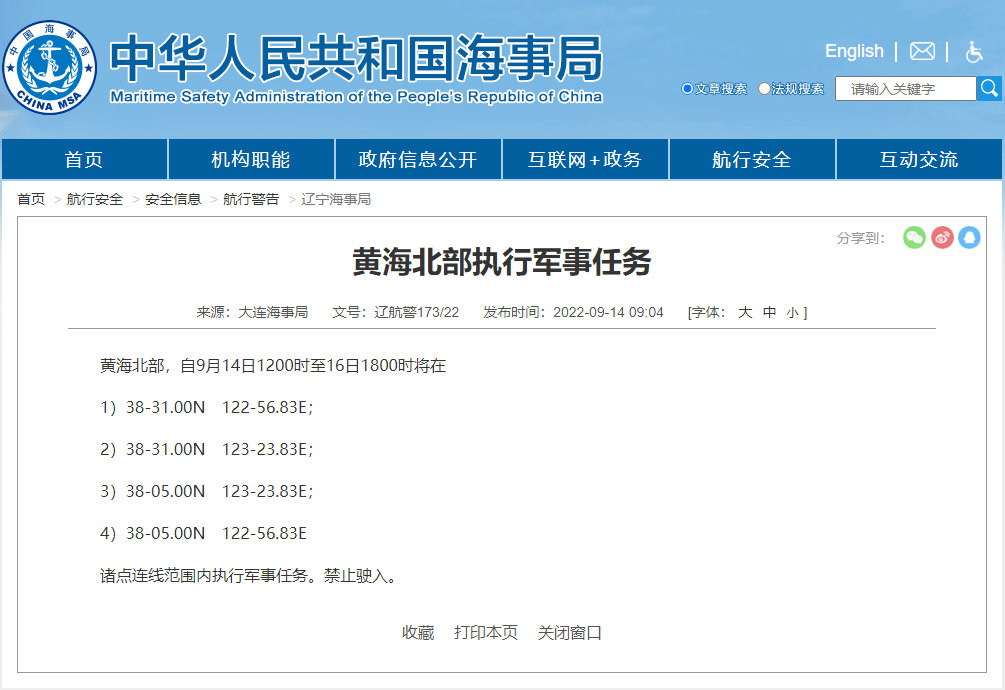Image resolution: width=1005 pixels, height=690 pixels.
Task: Go to 航行安全 in the breadcrumb
Action: point(94,199)
